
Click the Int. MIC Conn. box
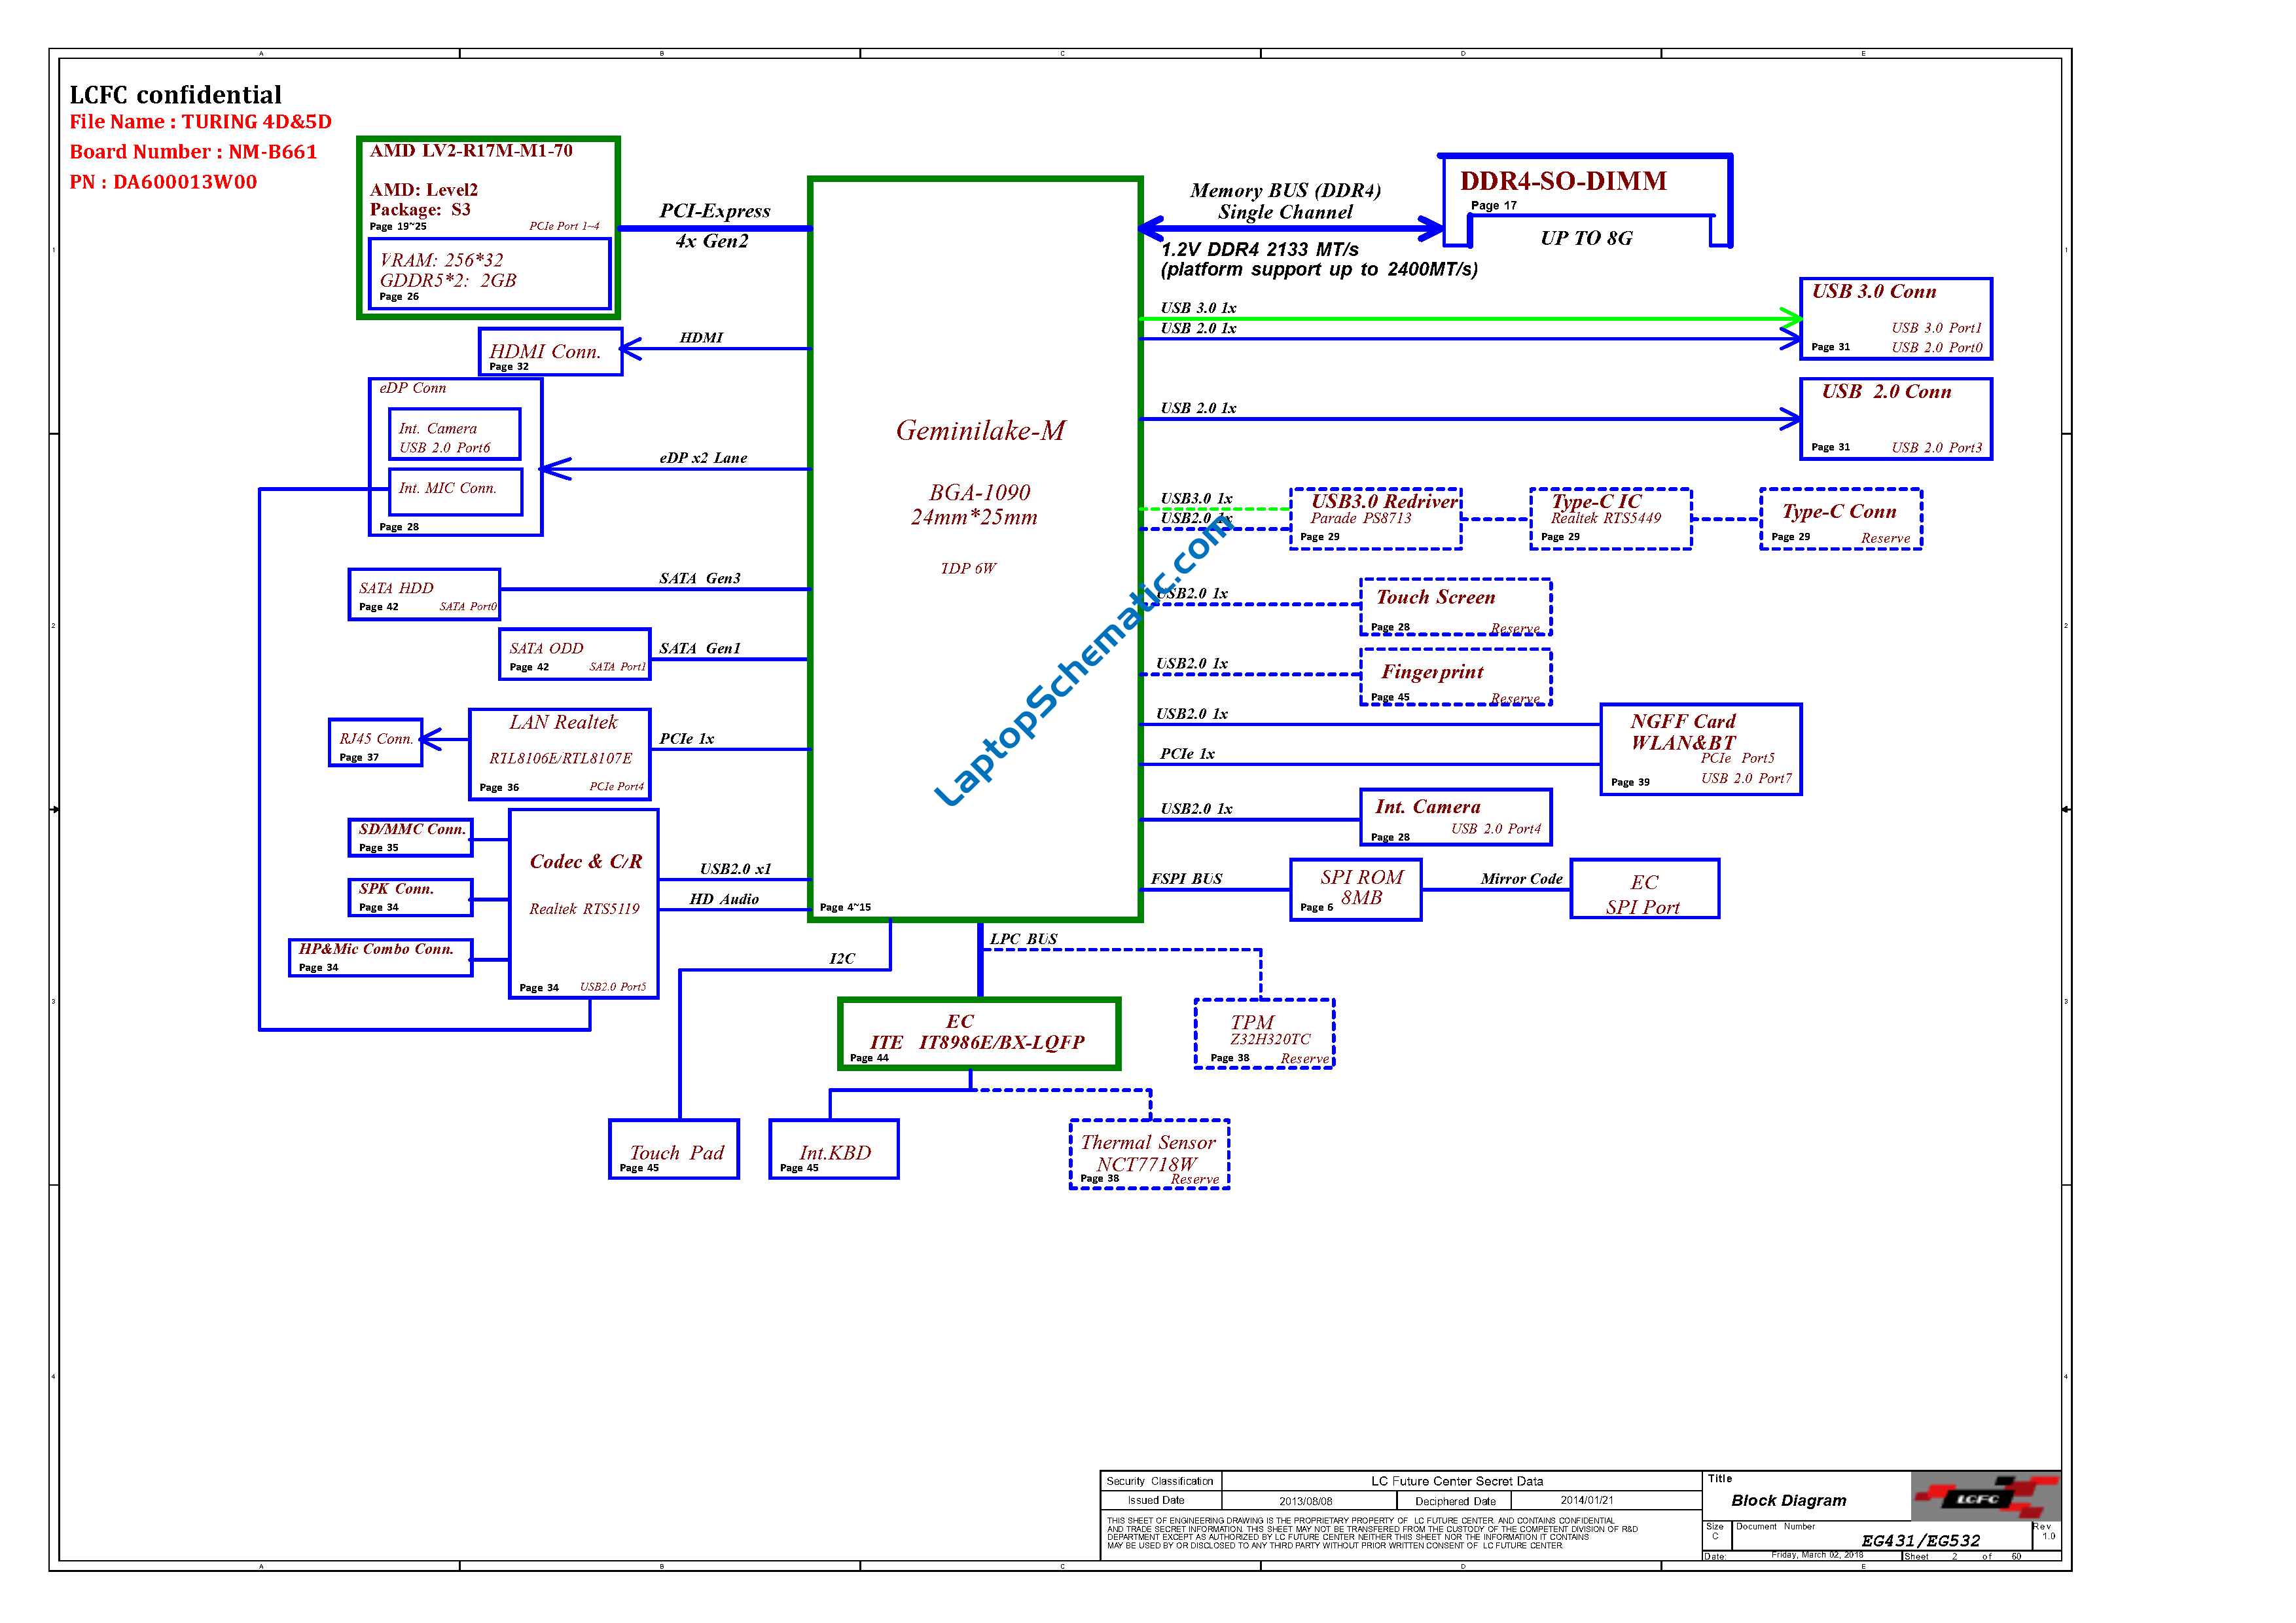pyautogui.click(x=455, y=491)
